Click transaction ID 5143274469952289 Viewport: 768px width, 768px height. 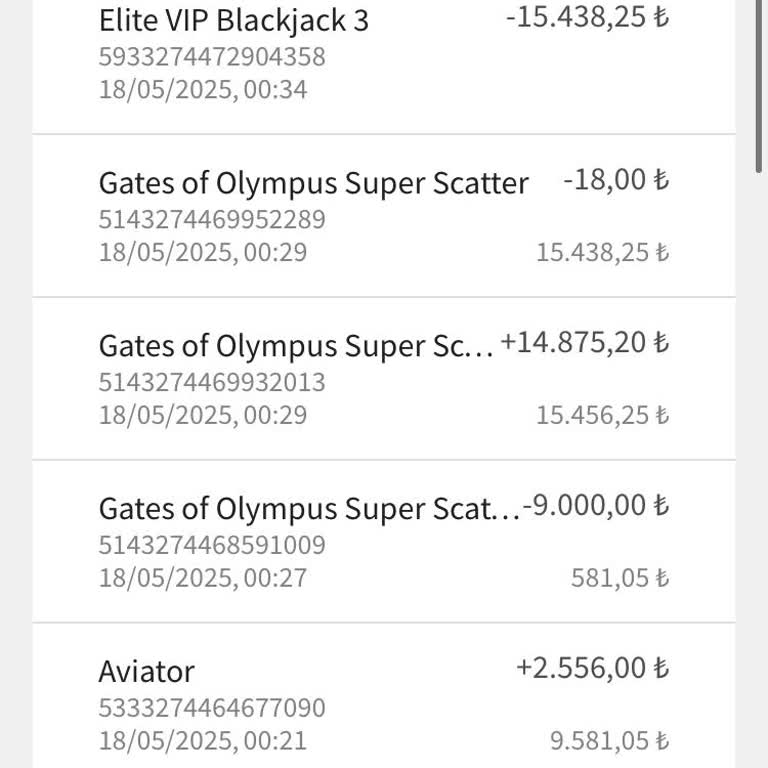tap(212, 219)
